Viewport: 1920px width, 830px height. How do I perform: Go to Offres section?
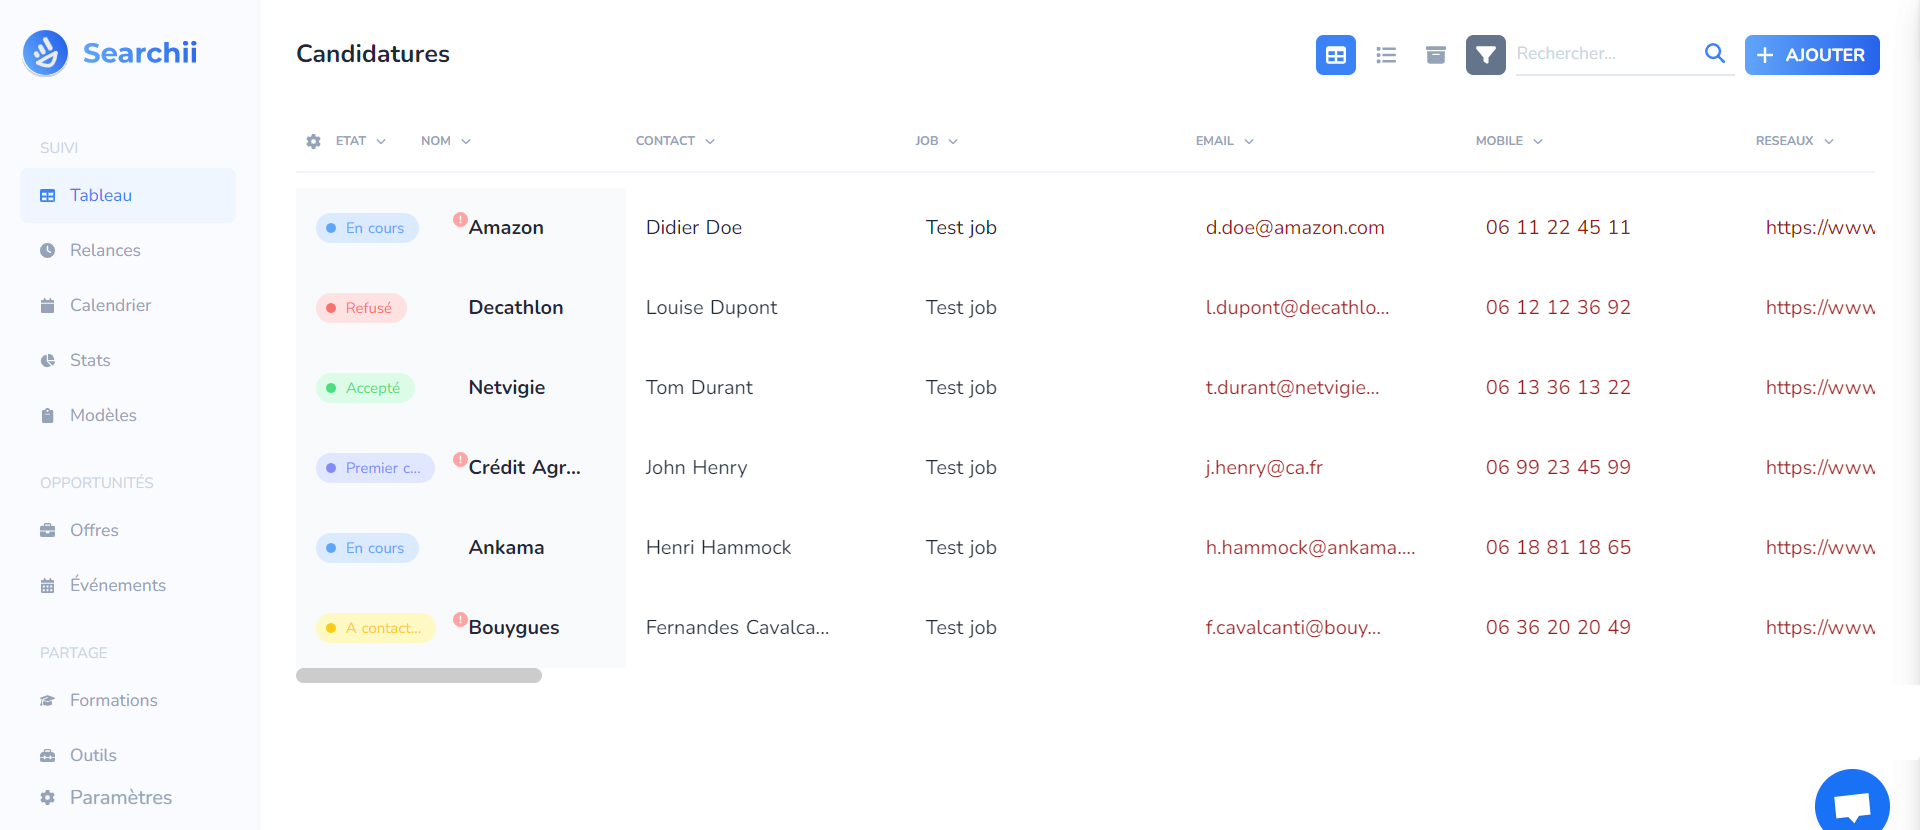point(94,531)
